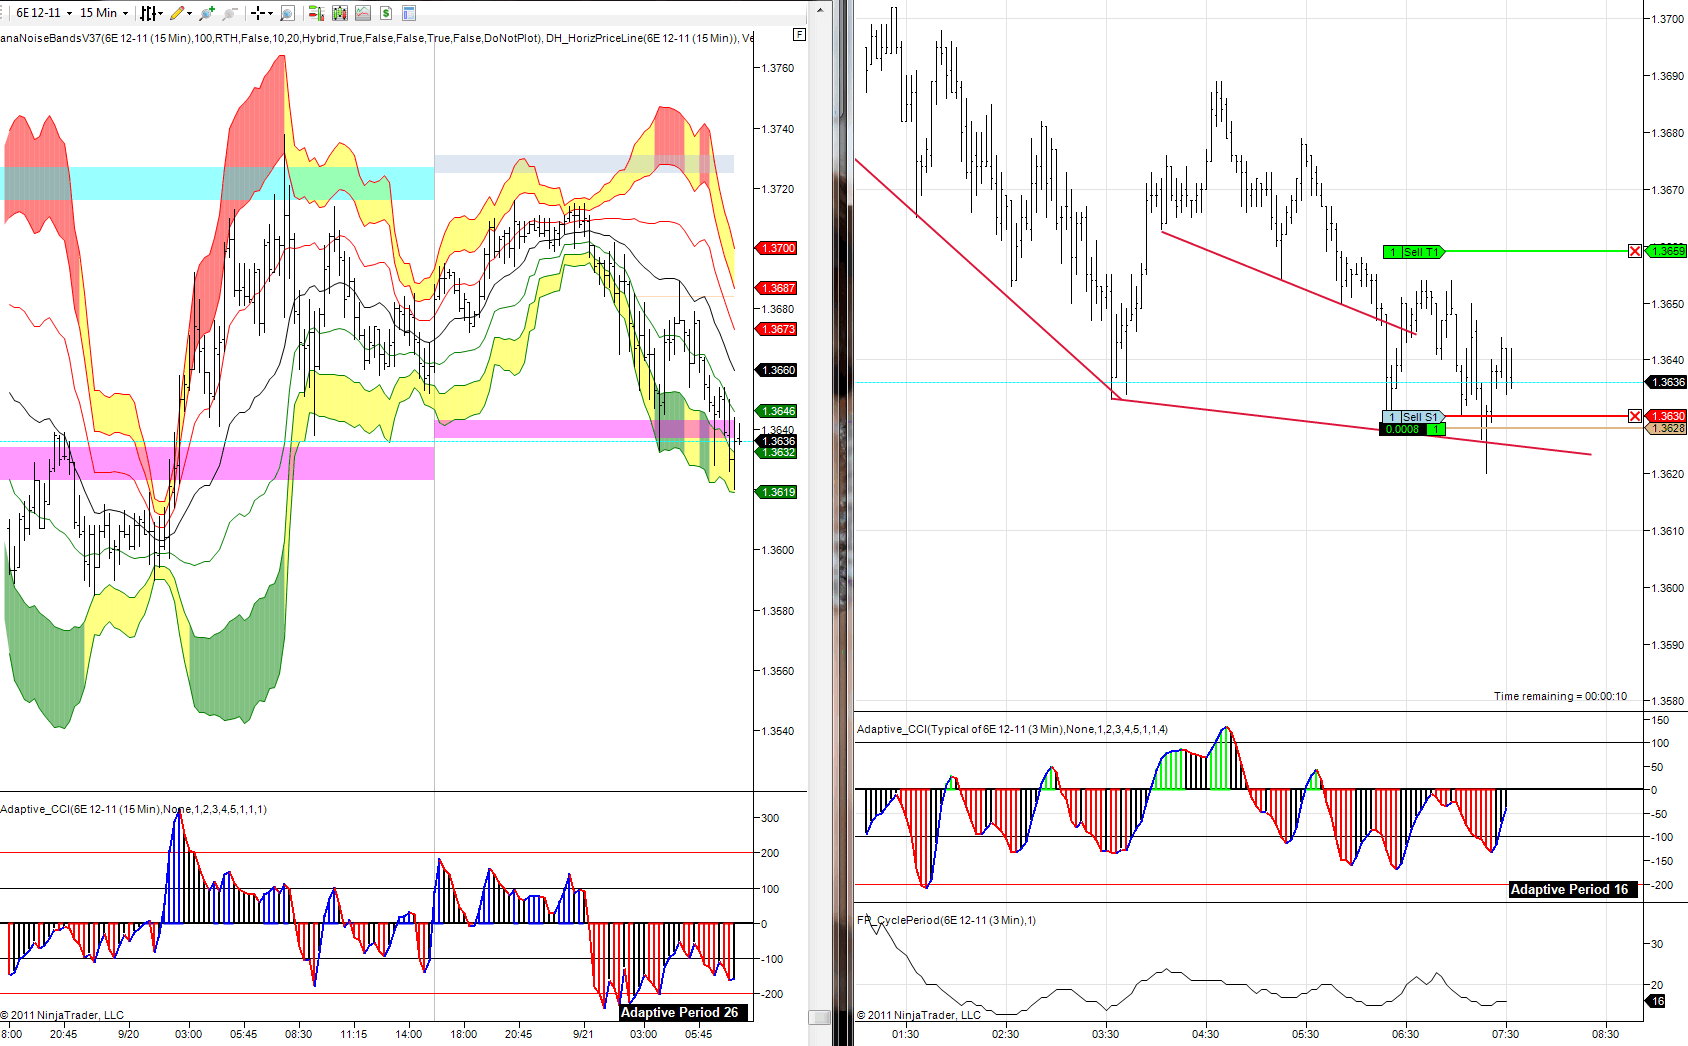This screenshot has height=1046, width=1688.
Task: Click the bar chart style icon
Action: [x=148, y=13]
